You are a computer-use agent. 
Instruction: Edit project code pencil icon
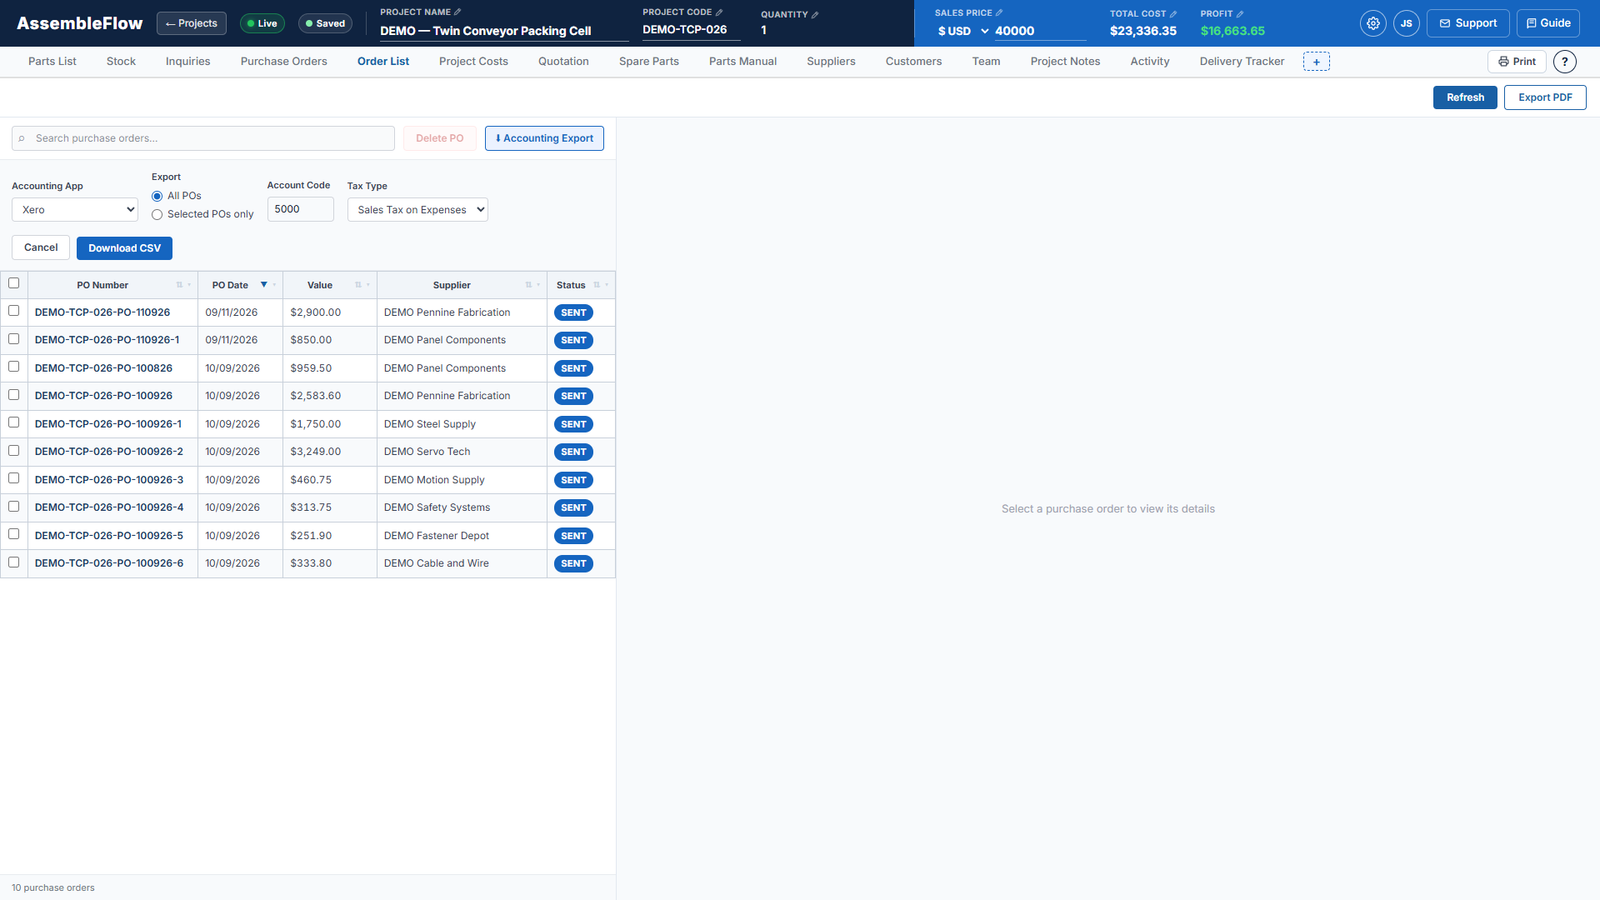pyautogui.click(x=719, y=12)
